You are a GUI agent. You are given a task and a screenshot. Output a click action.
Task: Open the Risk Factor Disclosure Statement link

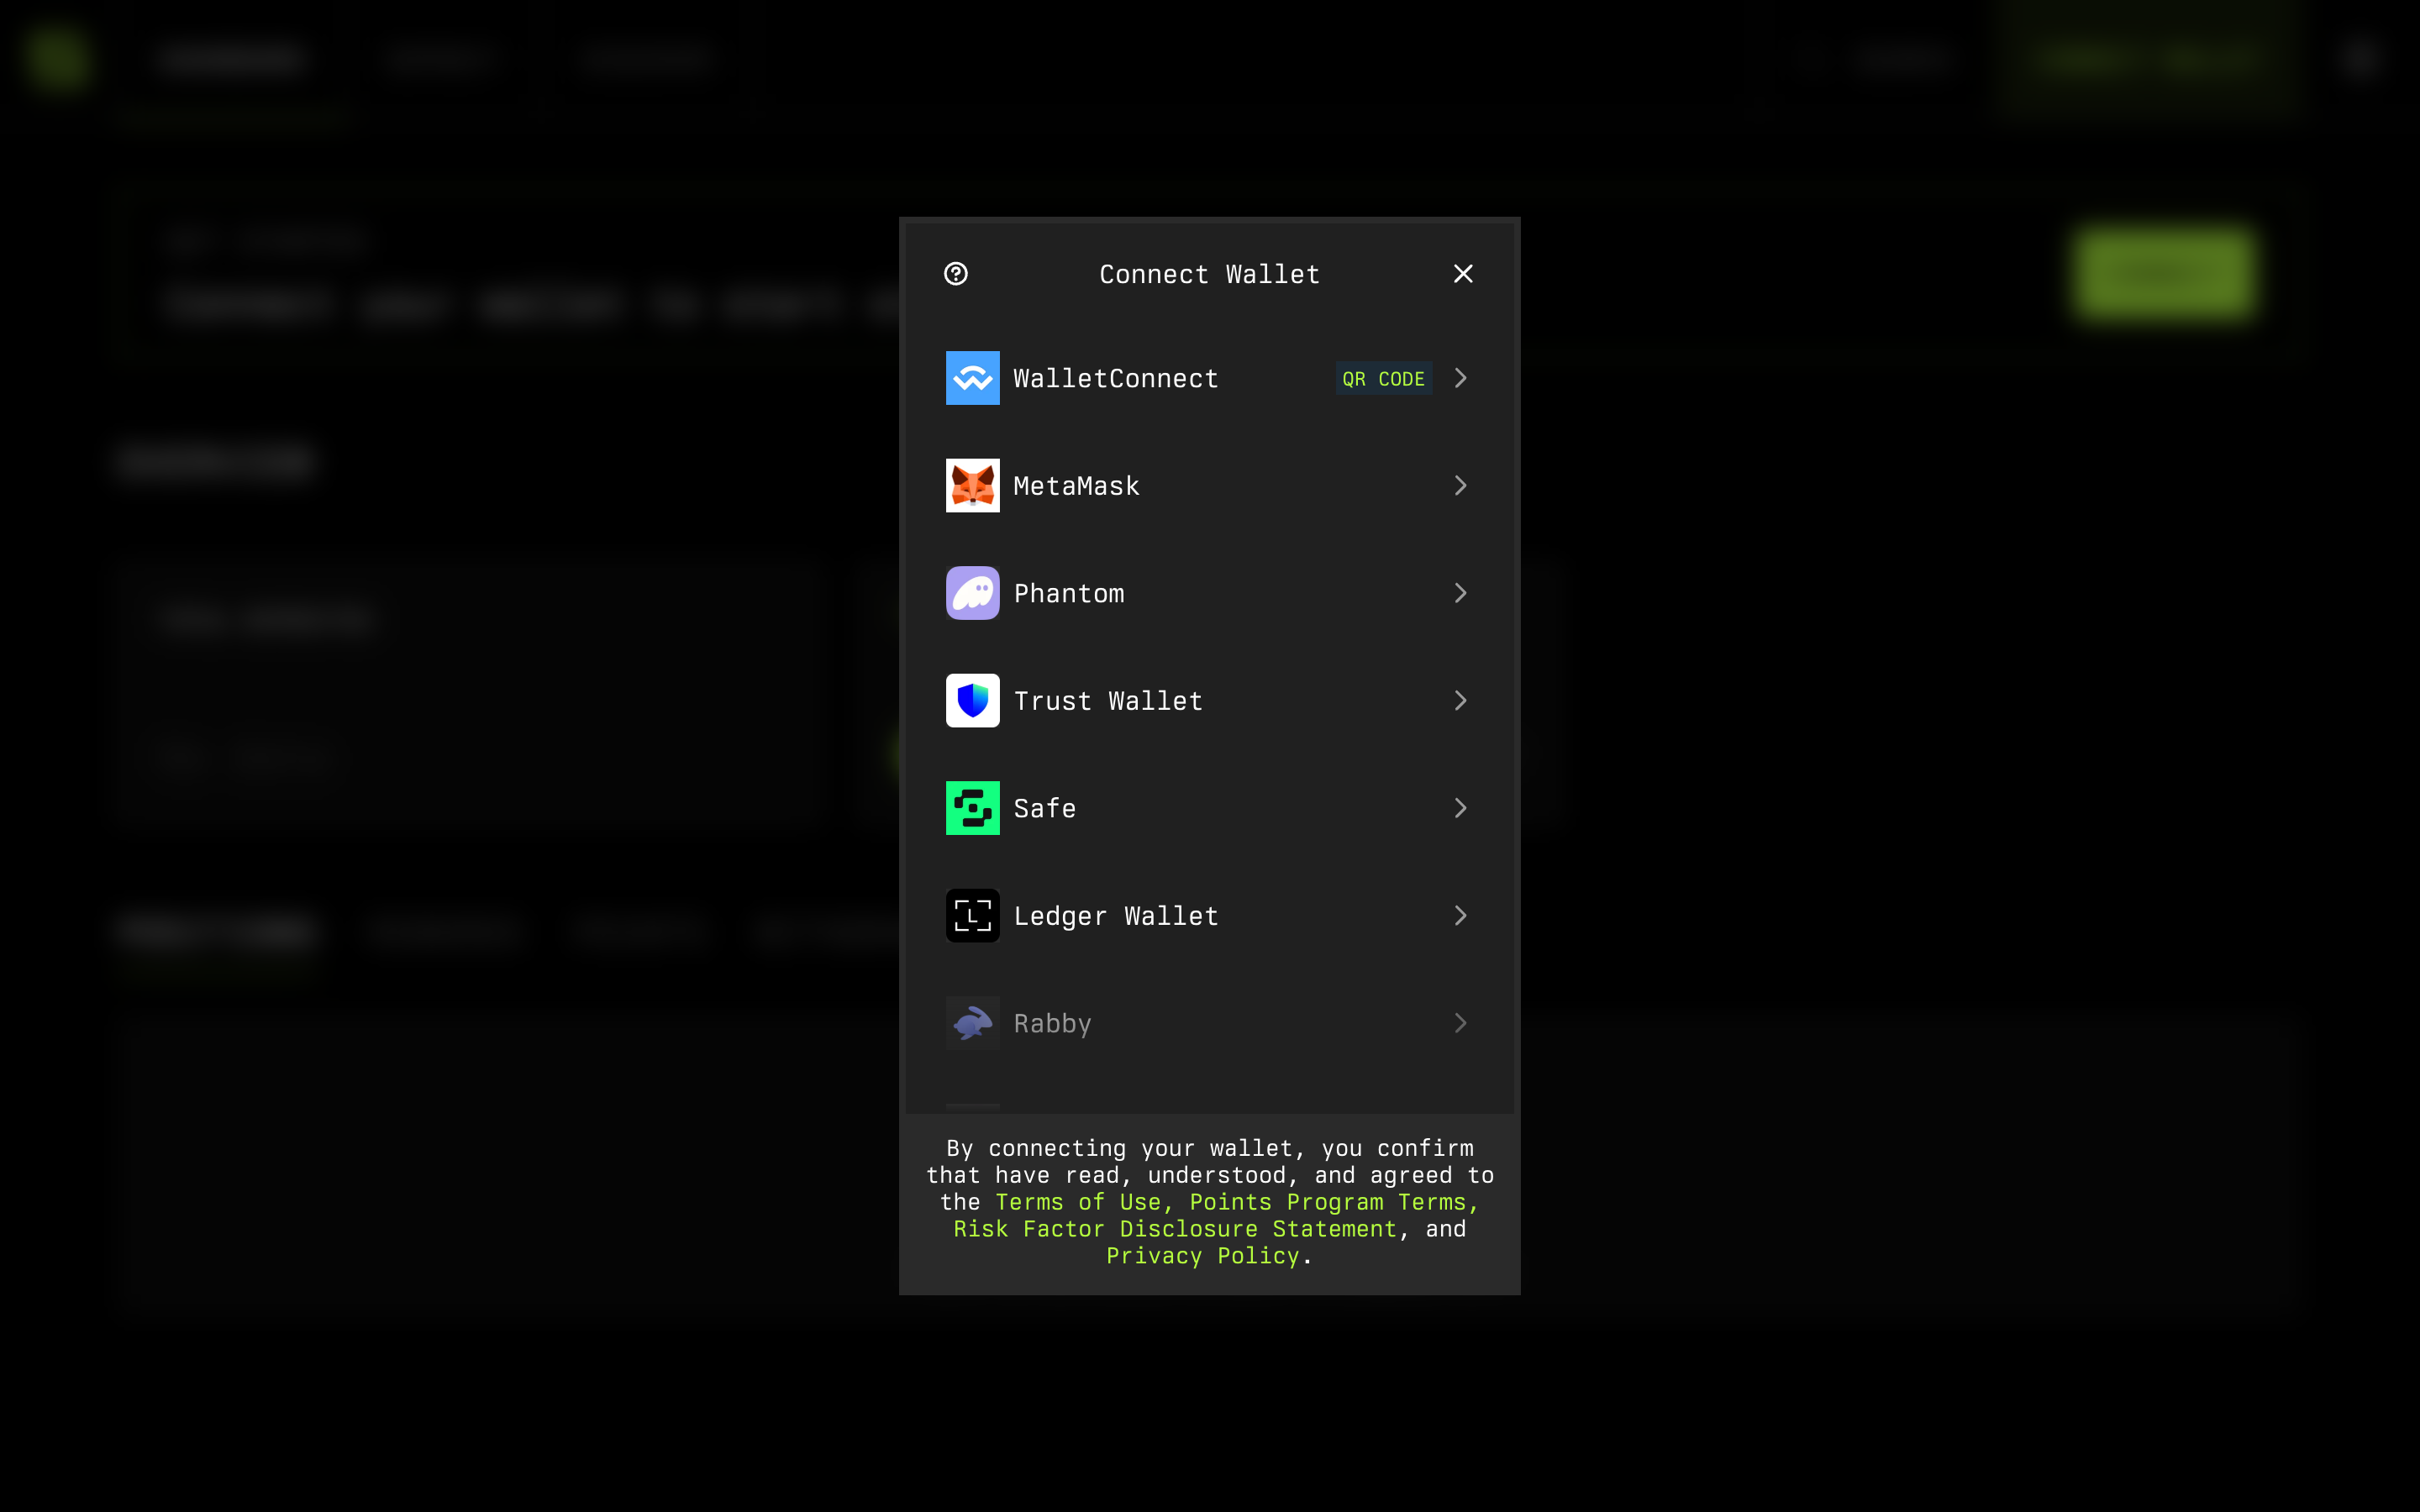[x=1175, y=1229]
